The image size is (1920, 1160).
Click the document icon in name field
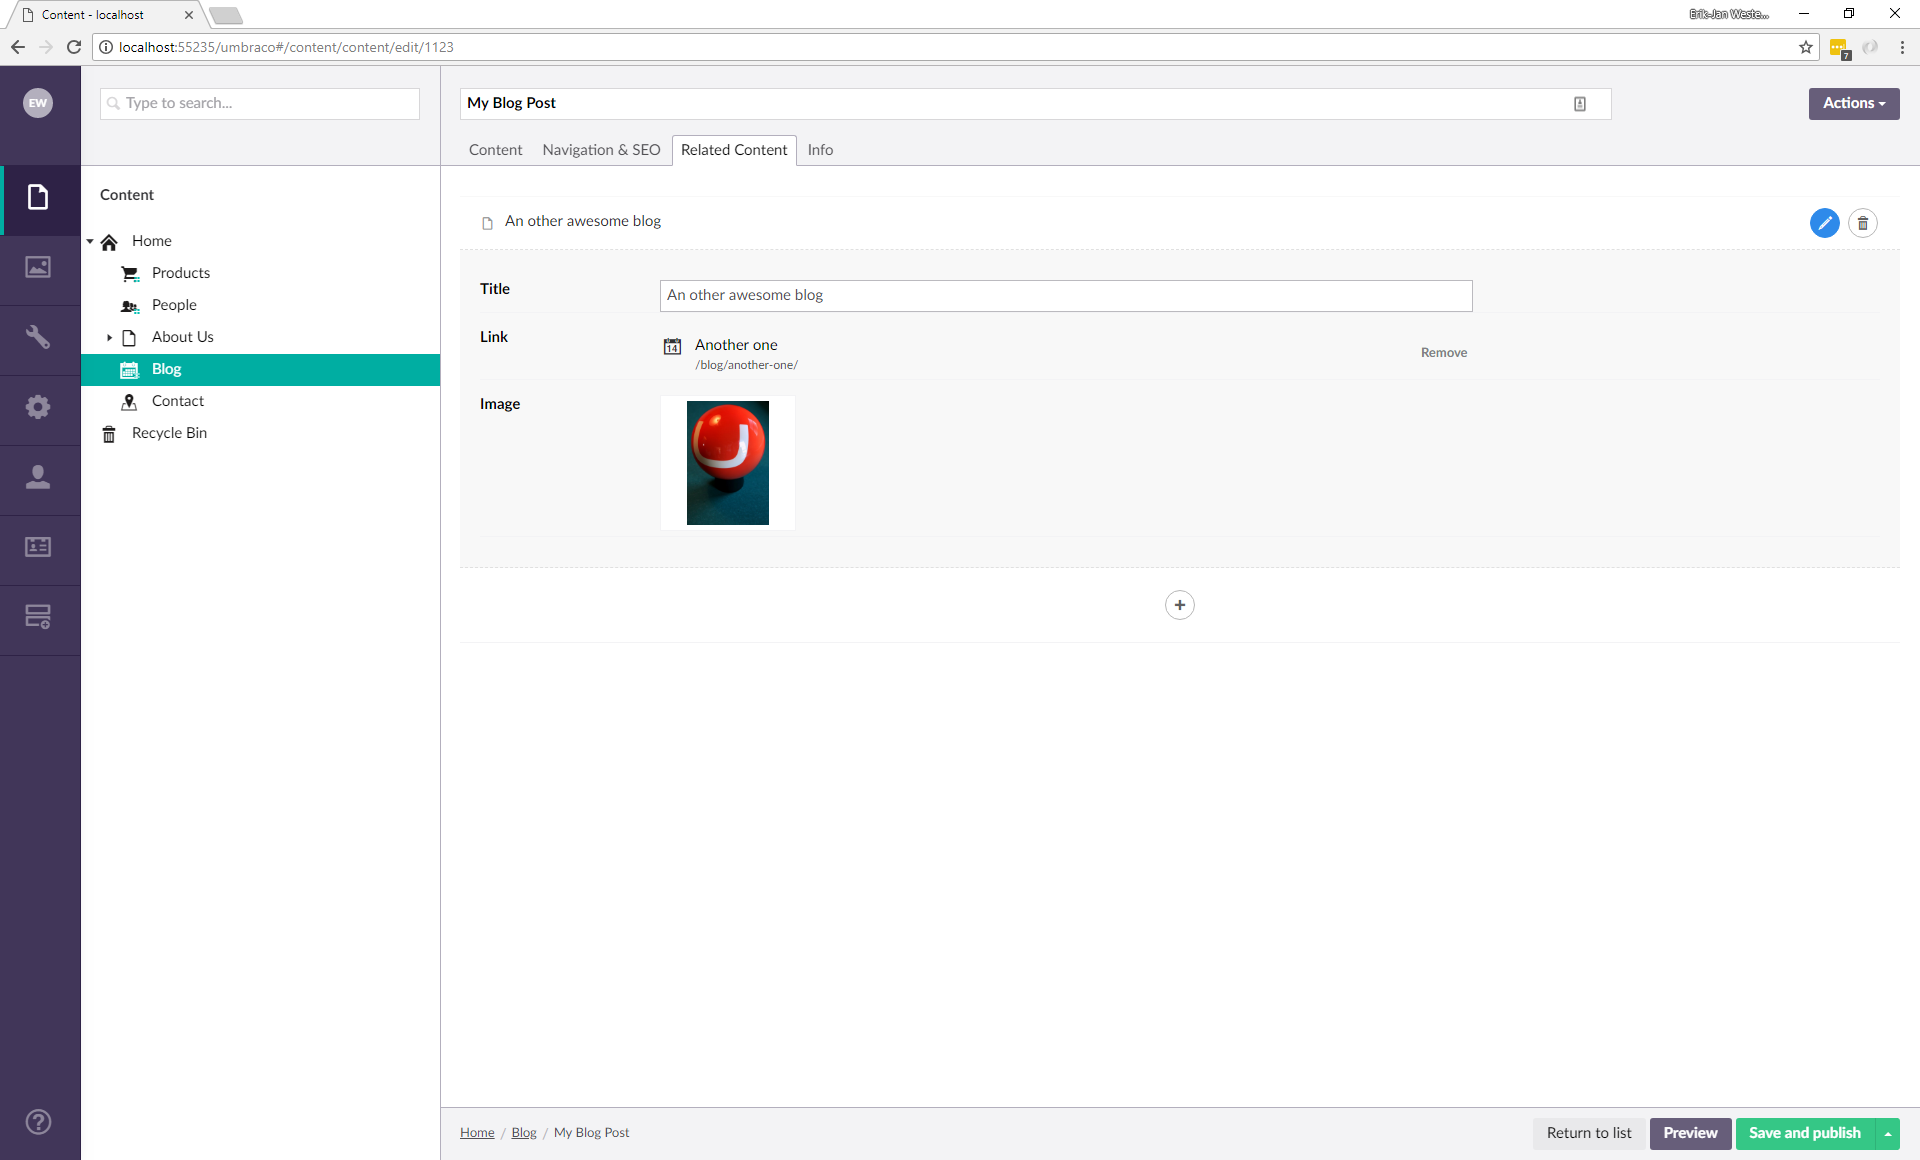pyautogui.click(x=1580, y=104)
